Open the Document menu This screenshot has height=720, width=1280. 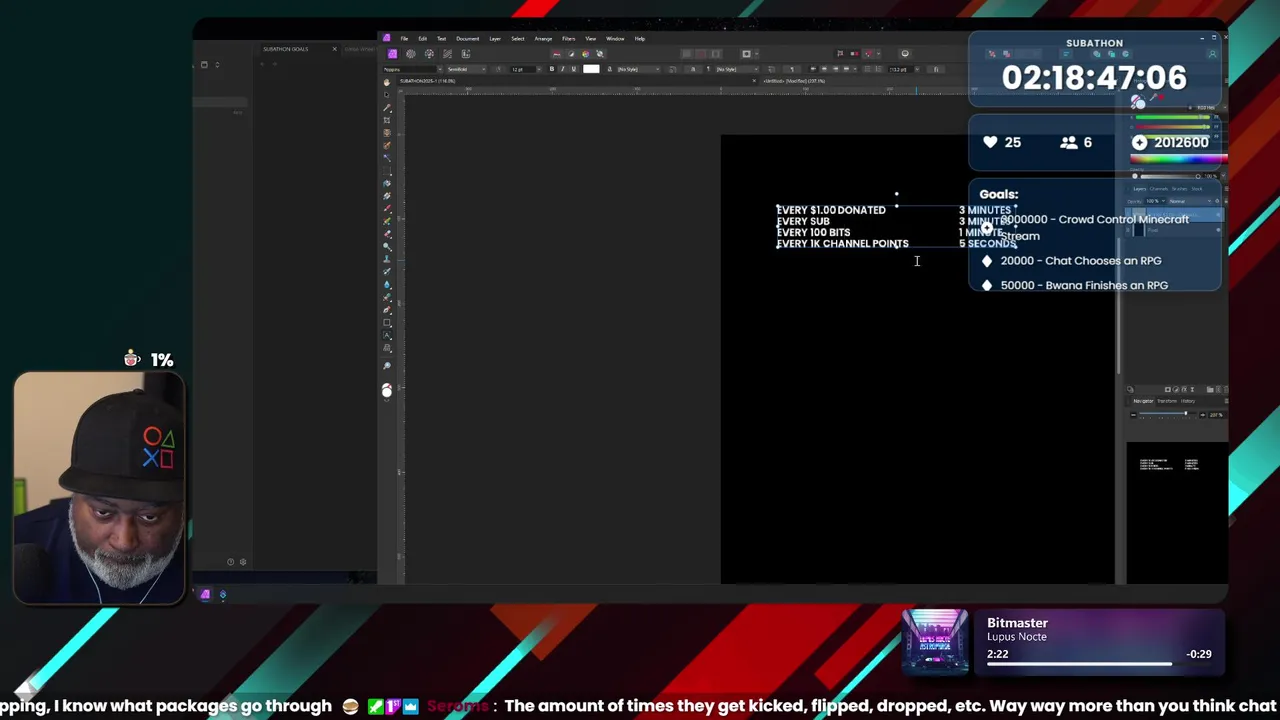[467, 38]
